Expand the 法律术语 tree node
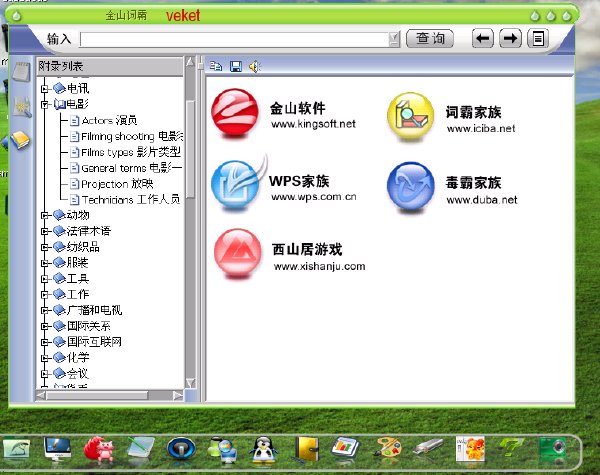Screen dimensions: 600x475 45,231
